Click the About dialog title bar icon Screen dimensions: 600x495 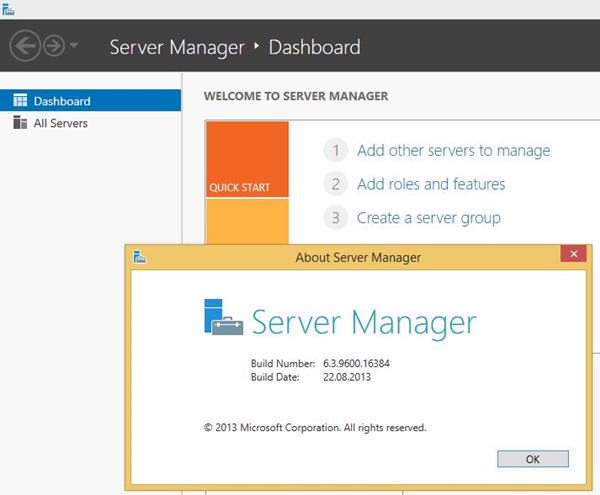tap(140, 257)
